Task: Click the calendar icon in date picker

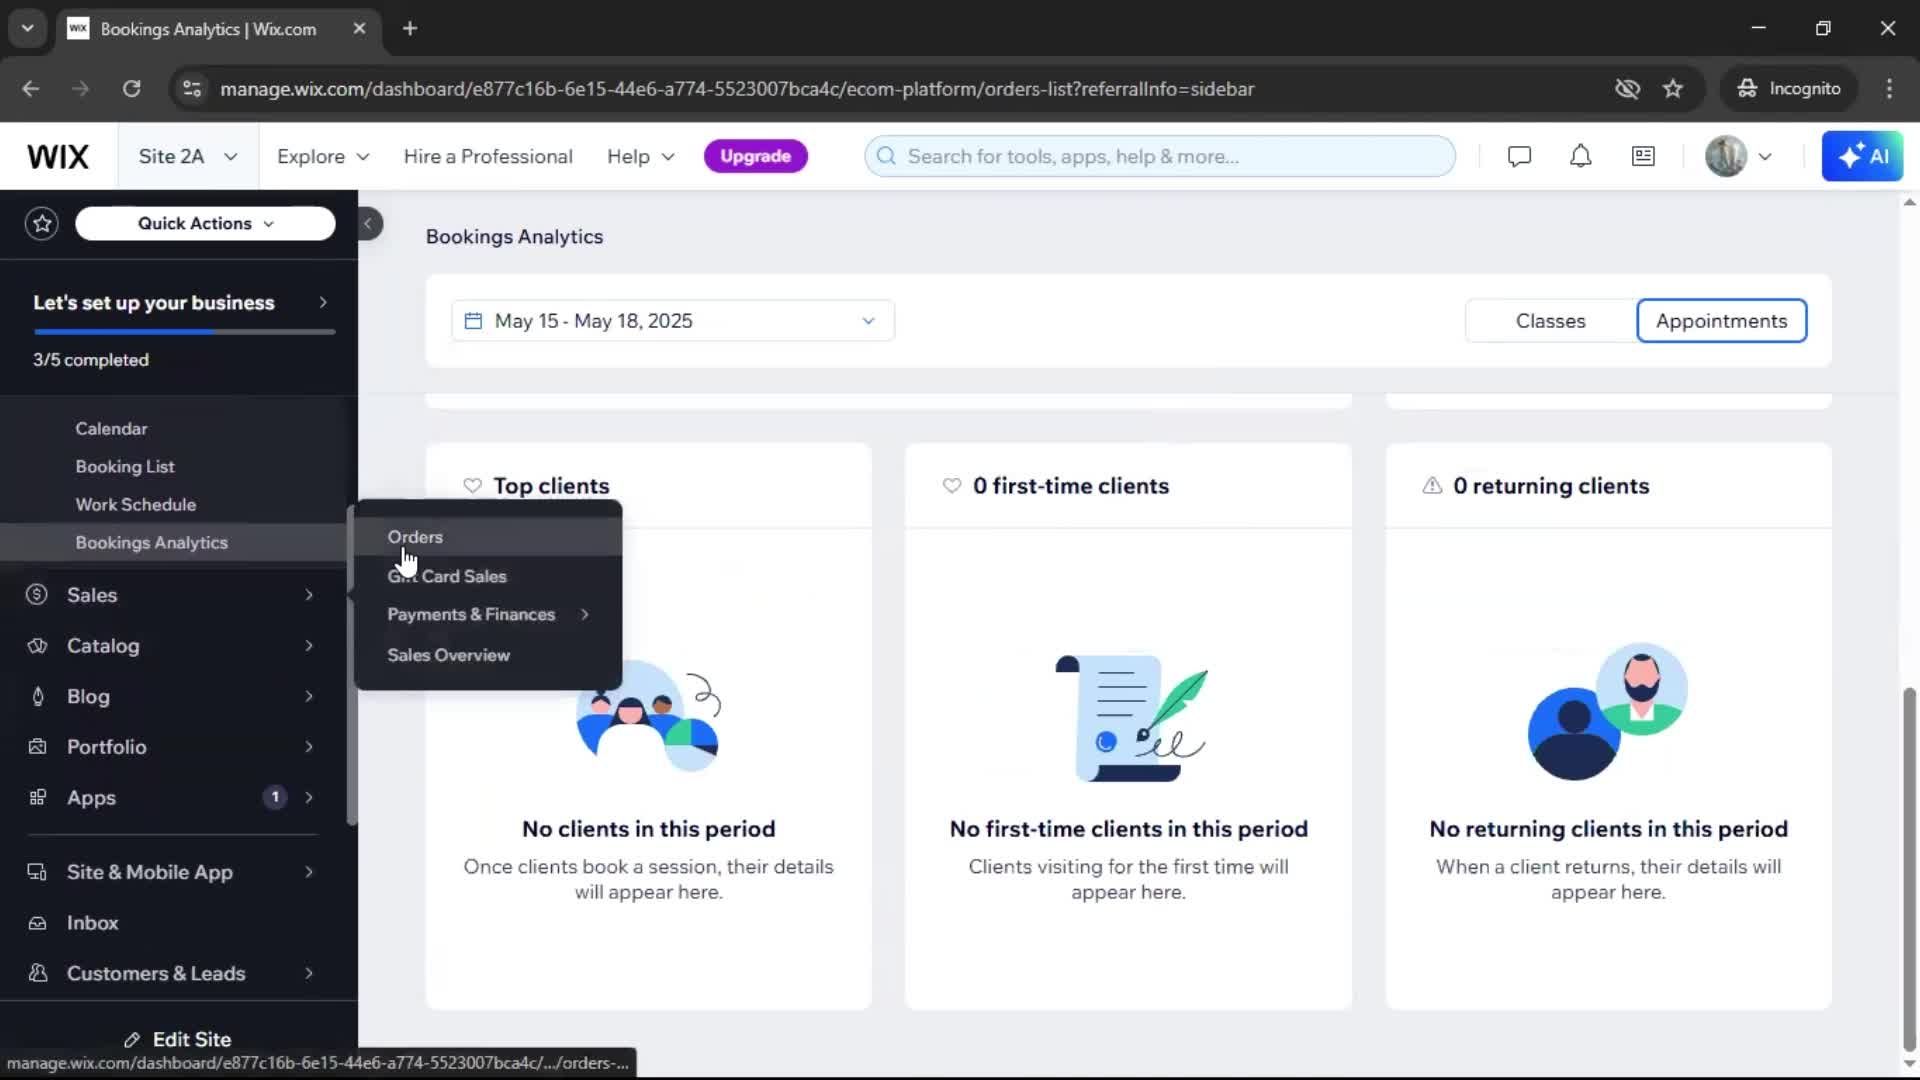Action: (x=473, y=321)
